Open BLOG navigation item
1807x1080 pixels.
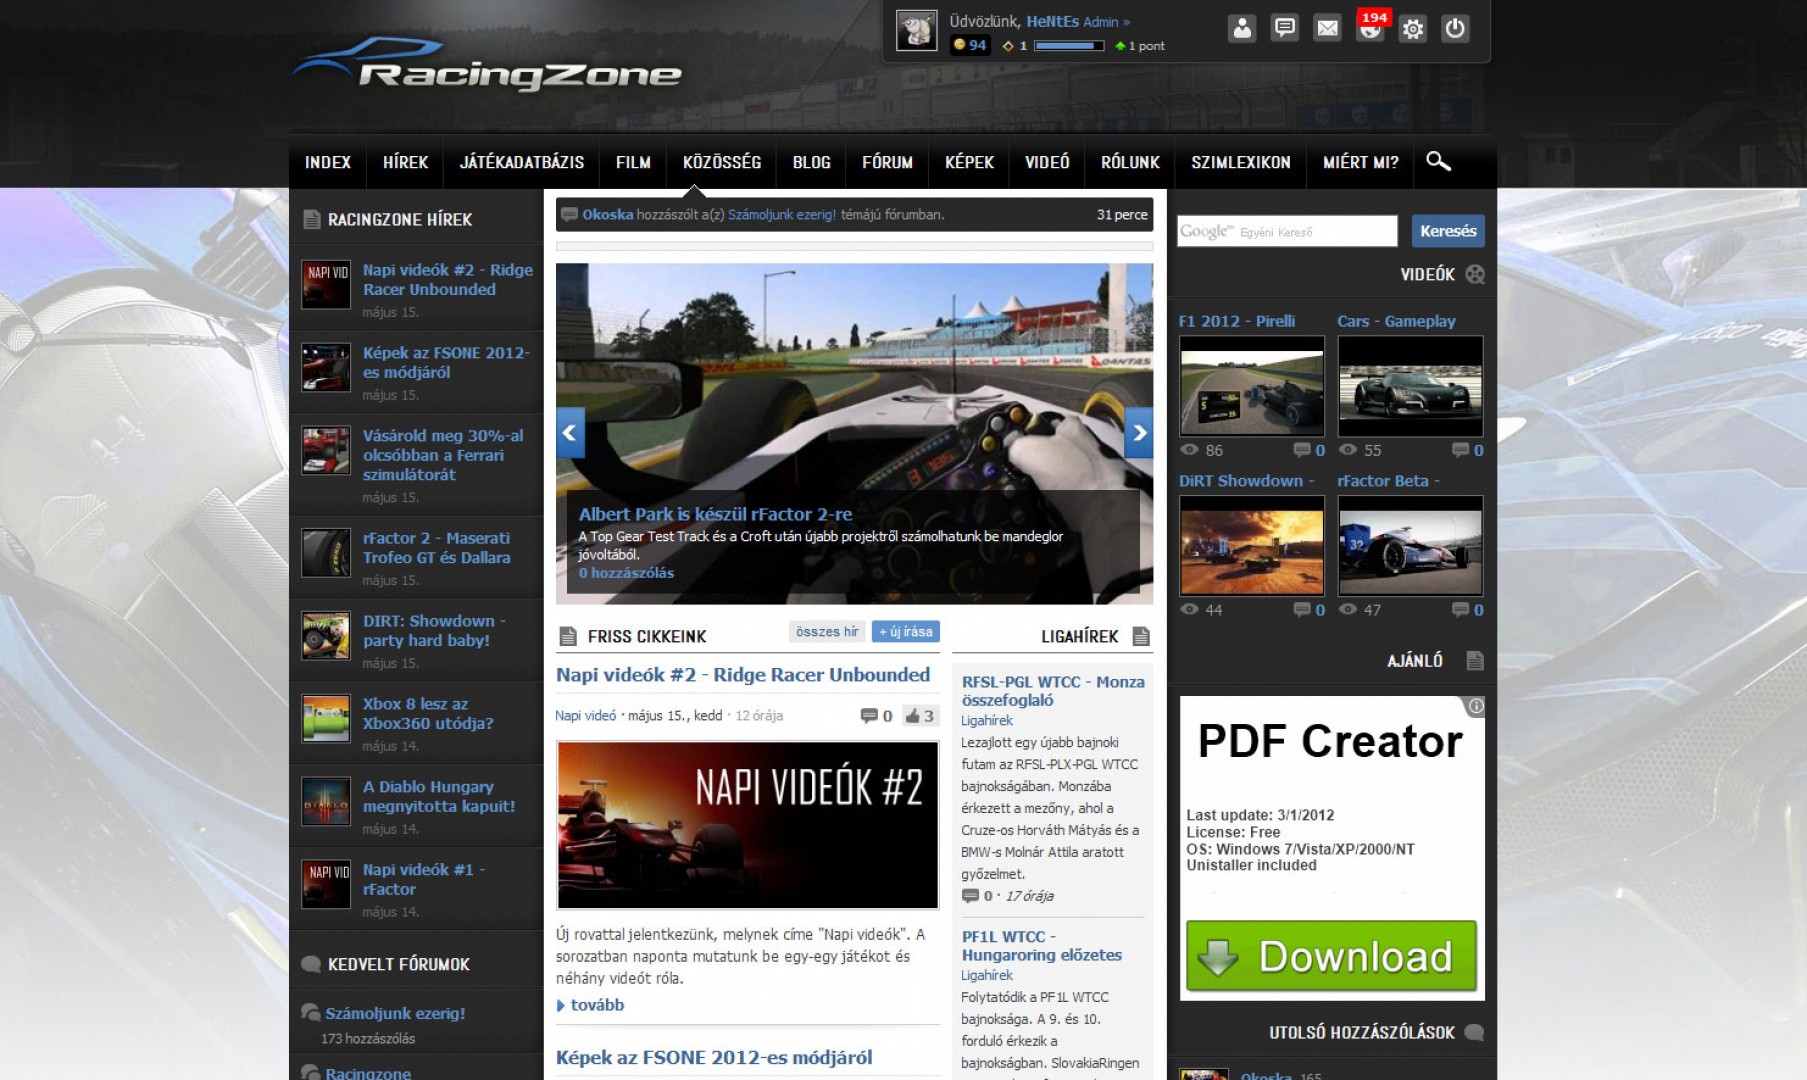(812, 162)
